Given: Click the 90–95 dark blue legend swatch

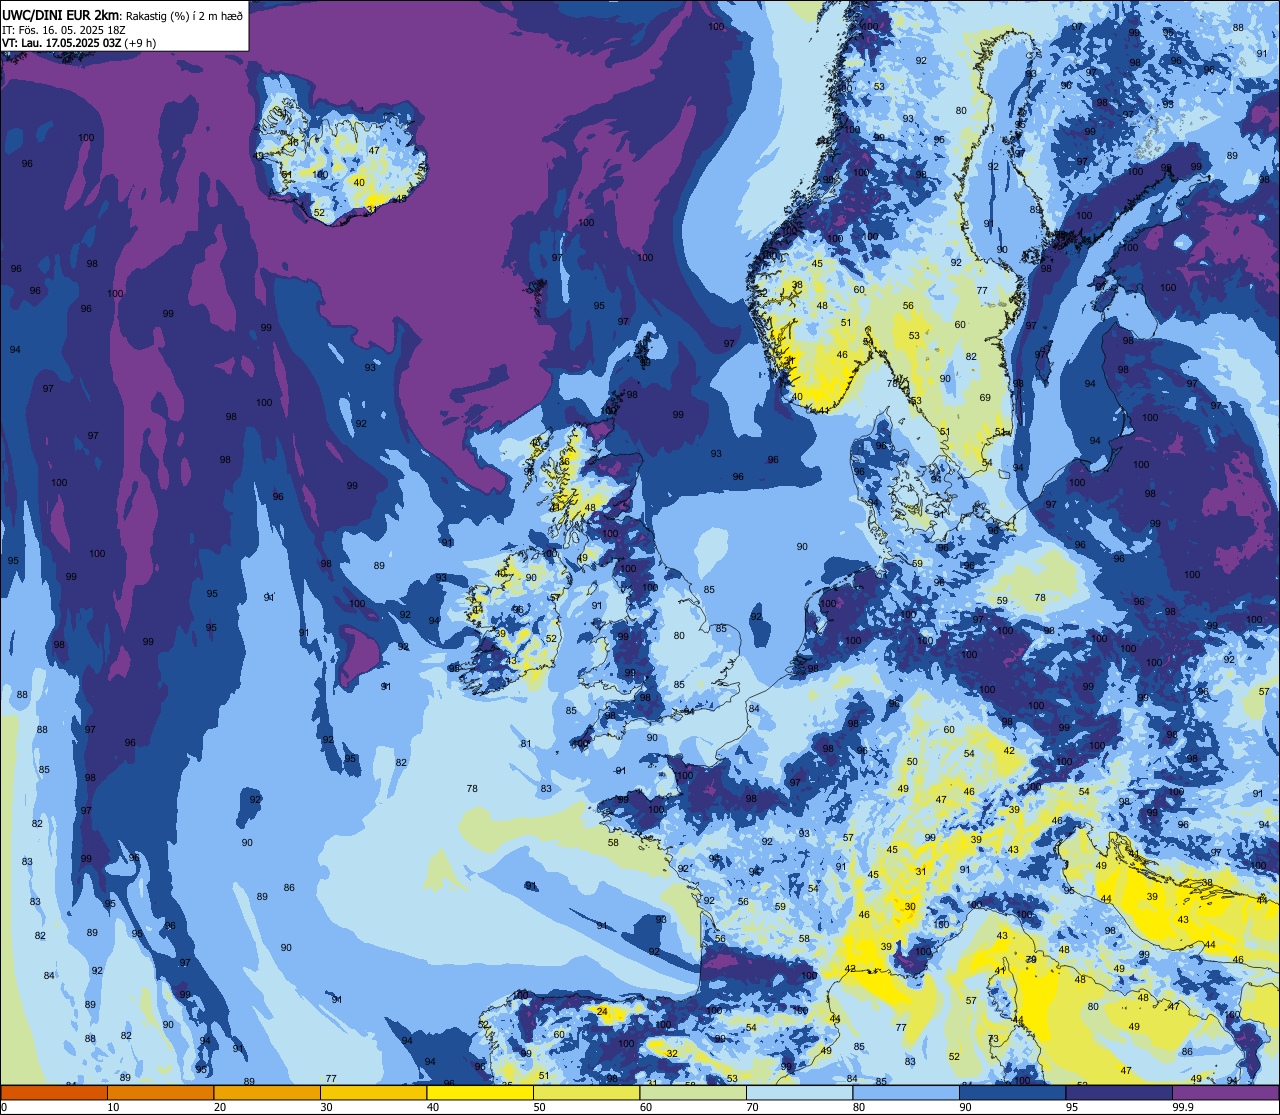Looking at the screenshot, I should [1012, 1092].
